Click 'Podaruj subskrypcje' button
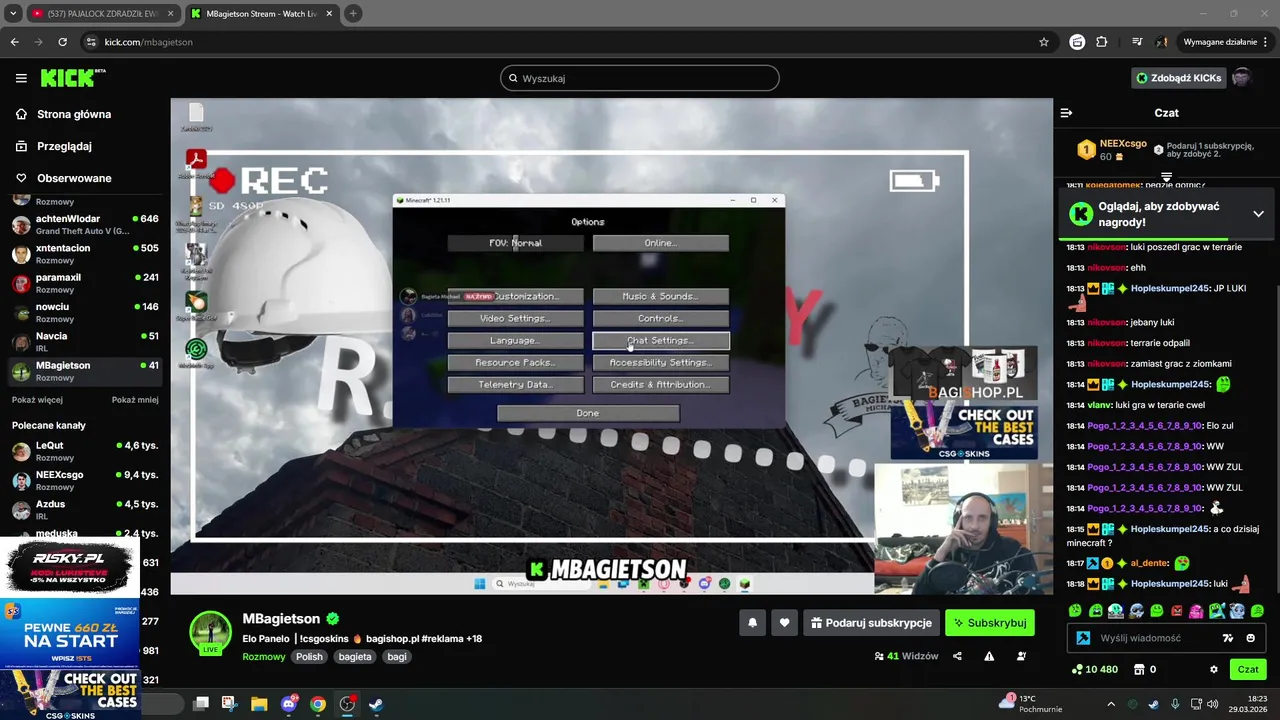The height and width of the screenshot is (720, 1280). [871, 623]
